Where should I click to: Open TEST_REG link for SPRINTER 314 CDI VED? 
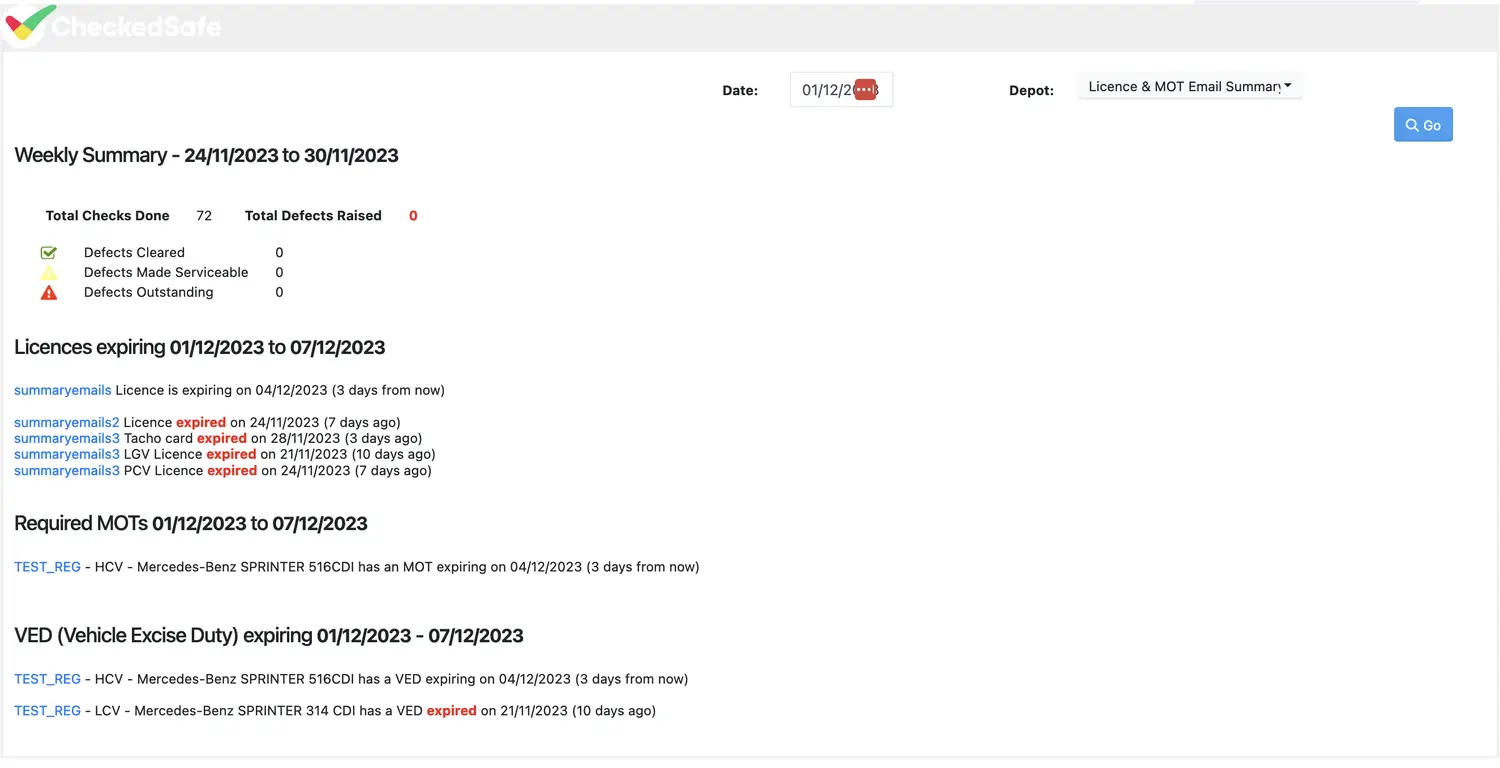[47, 711]
